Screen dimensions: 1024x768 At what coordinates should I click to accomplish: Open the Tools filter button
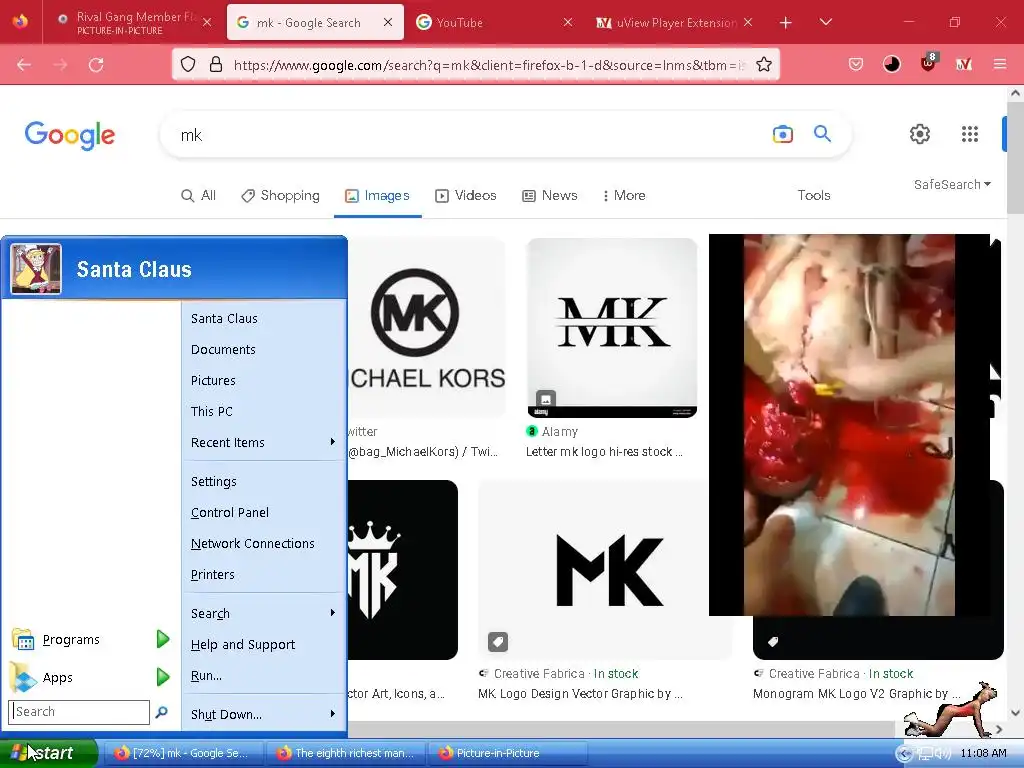[814, 195]
